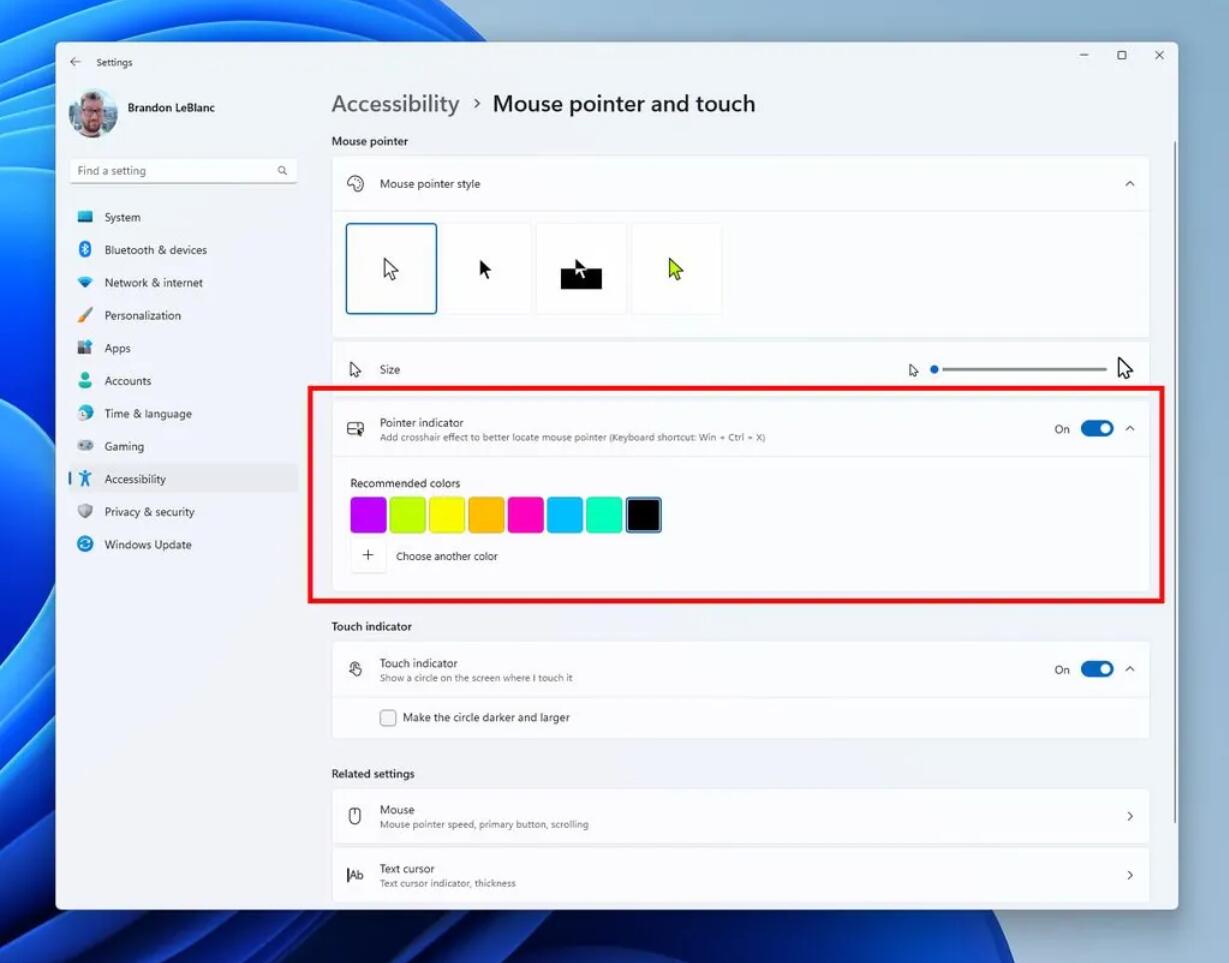Click the Brandon LeBlanc profile picture

[x=93, y=113]
